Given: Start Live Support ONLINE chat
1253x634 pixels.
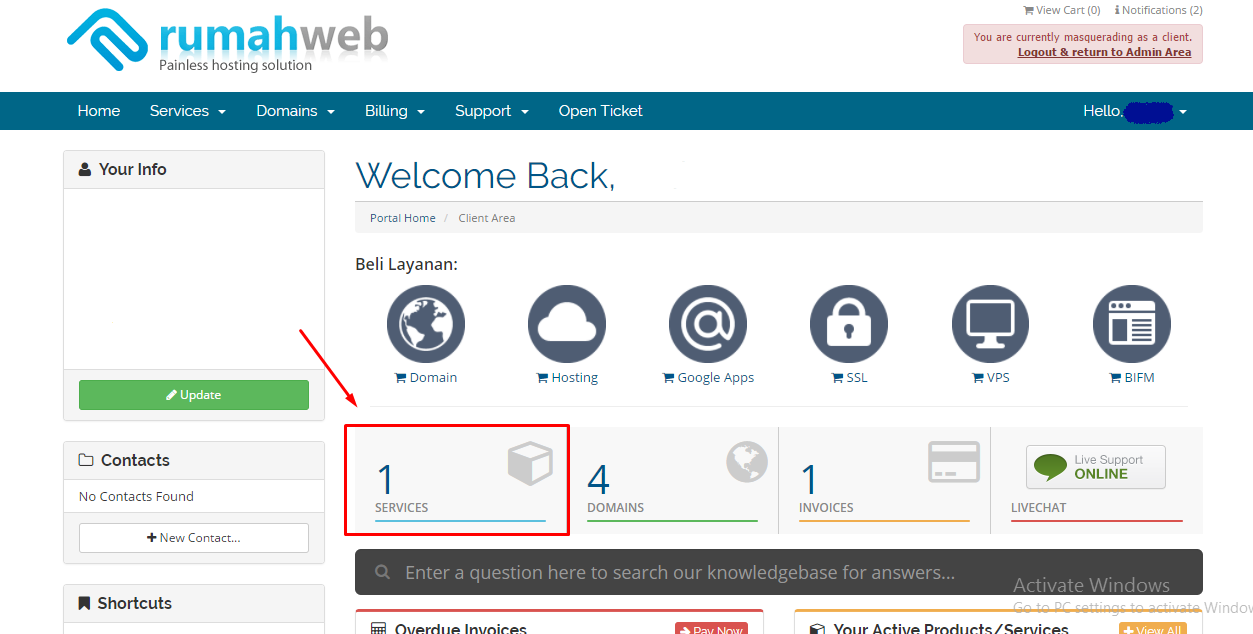Looking at the screenshot, I should pyautogui.click(x=1096, y=467).
